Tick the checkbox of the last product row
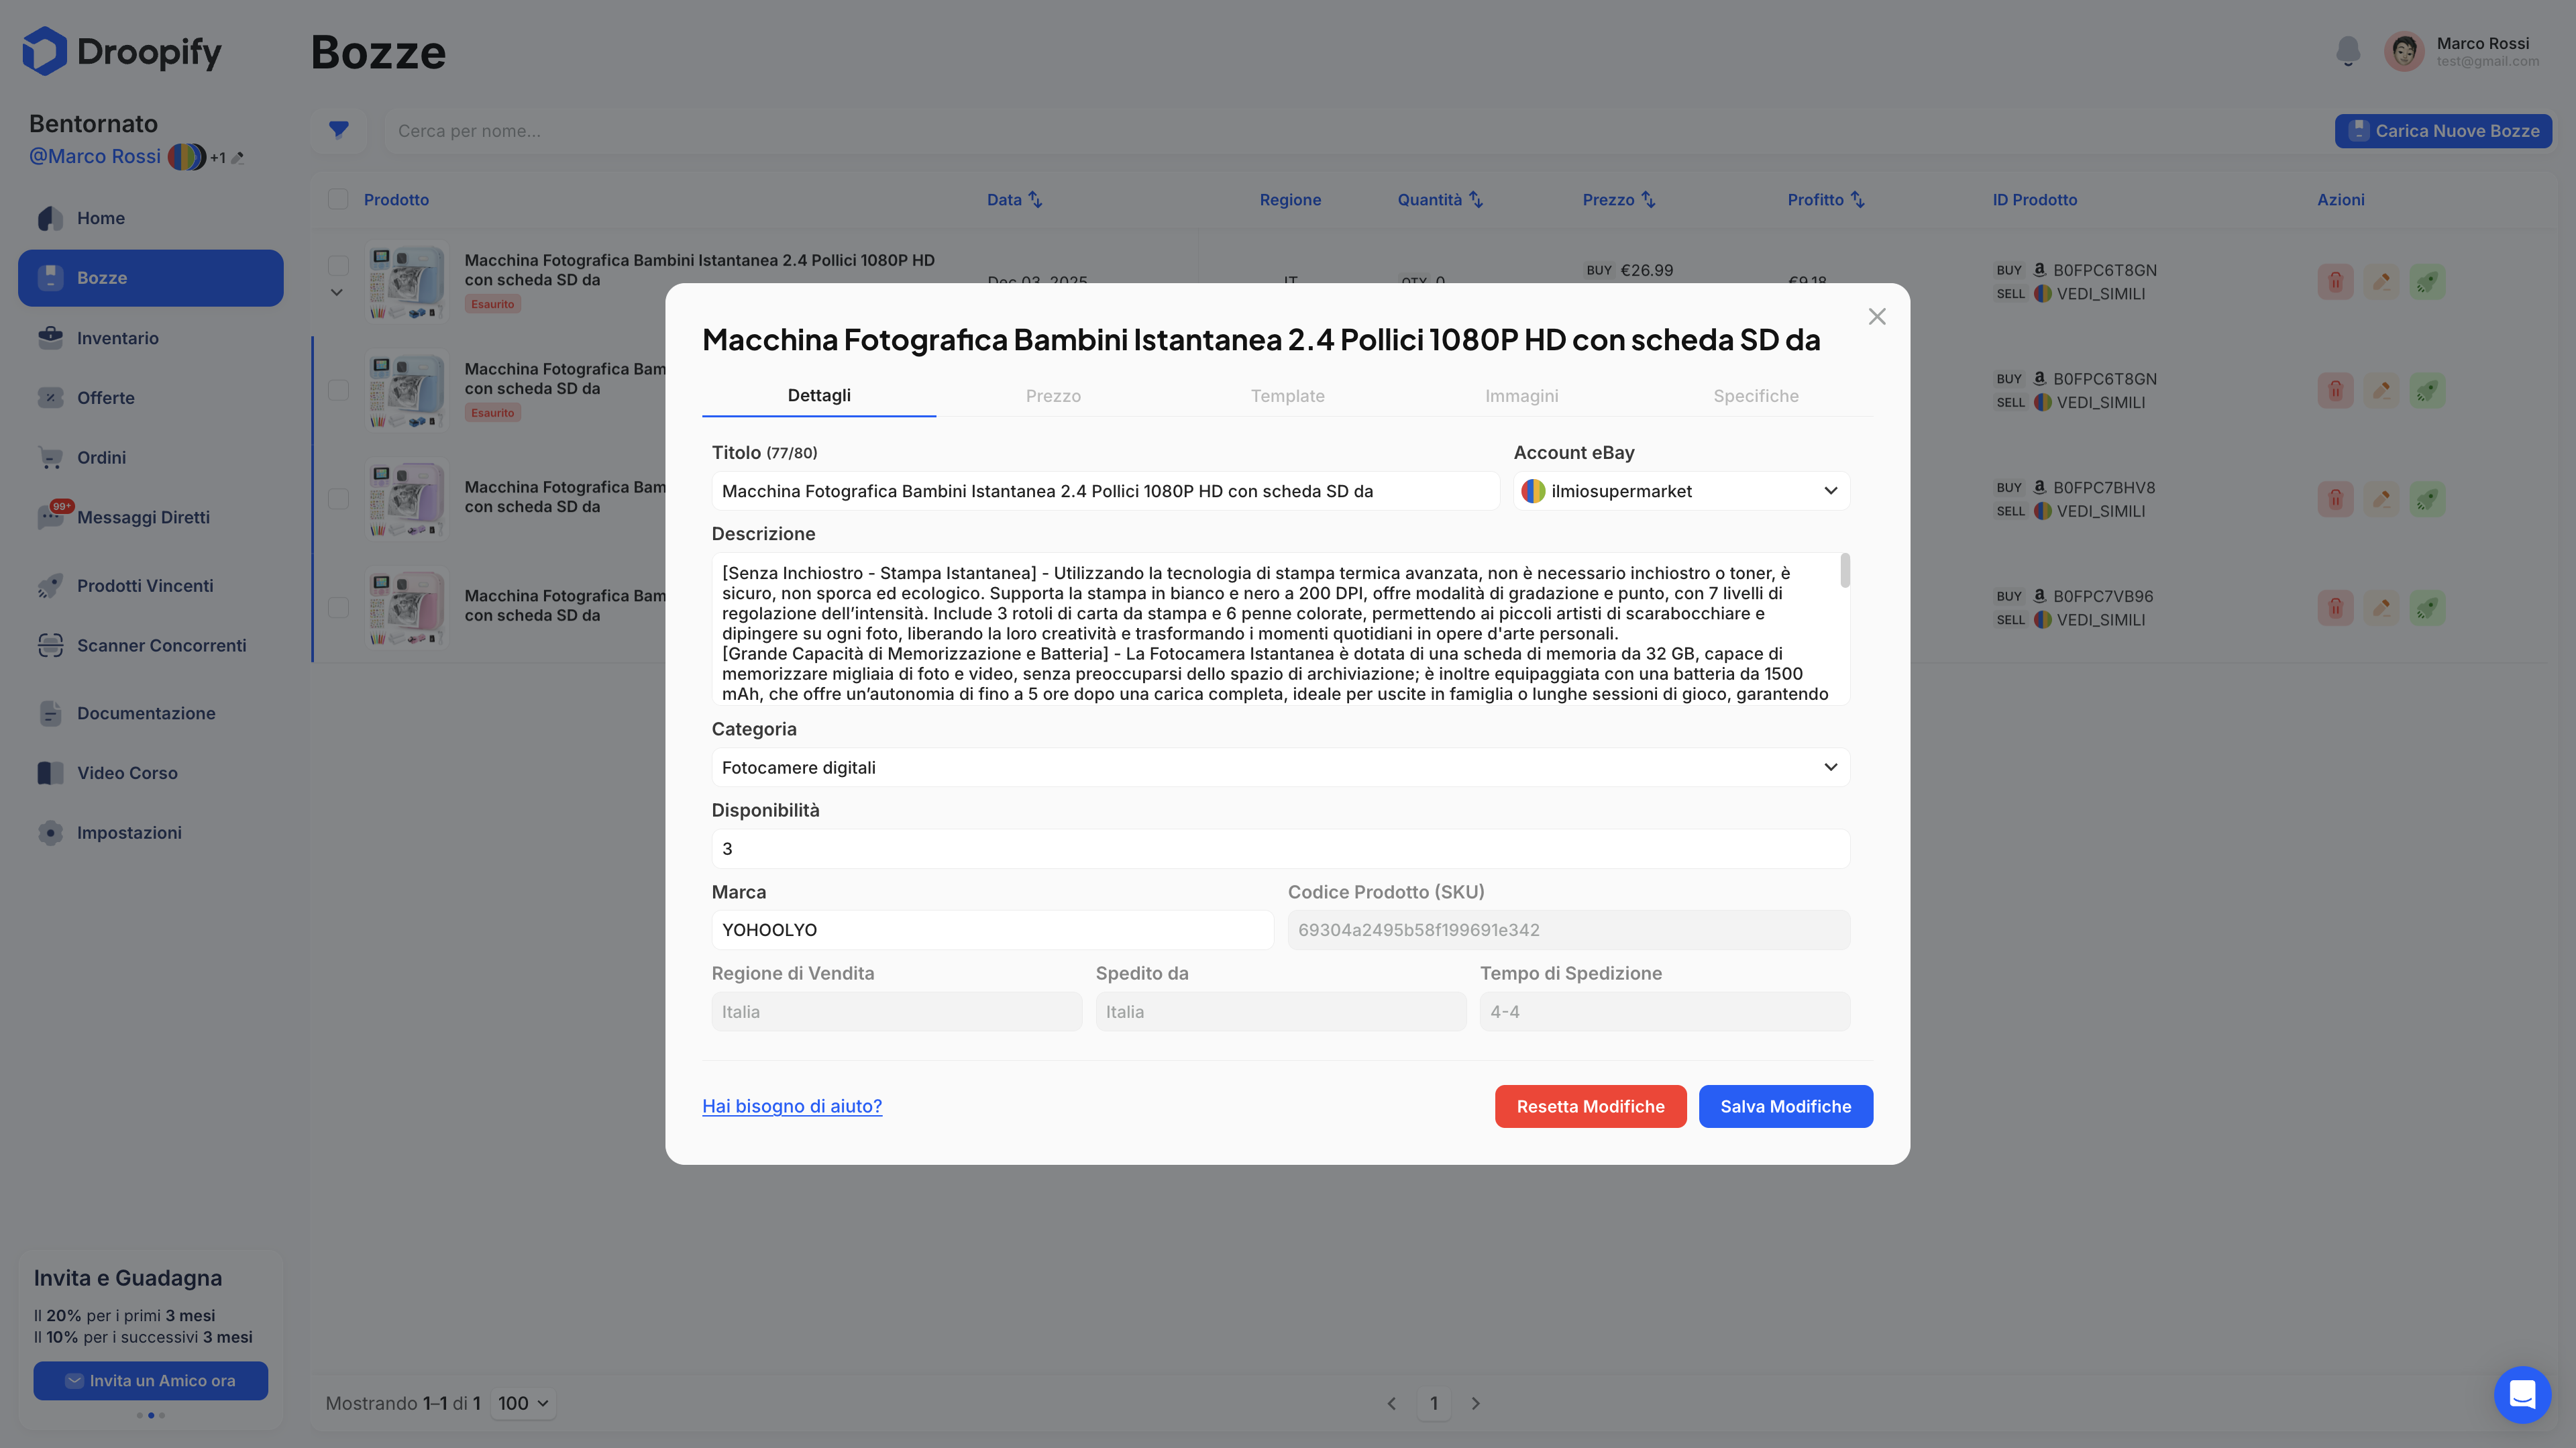Screen dimensions: 2576x1448 (338, 608)
